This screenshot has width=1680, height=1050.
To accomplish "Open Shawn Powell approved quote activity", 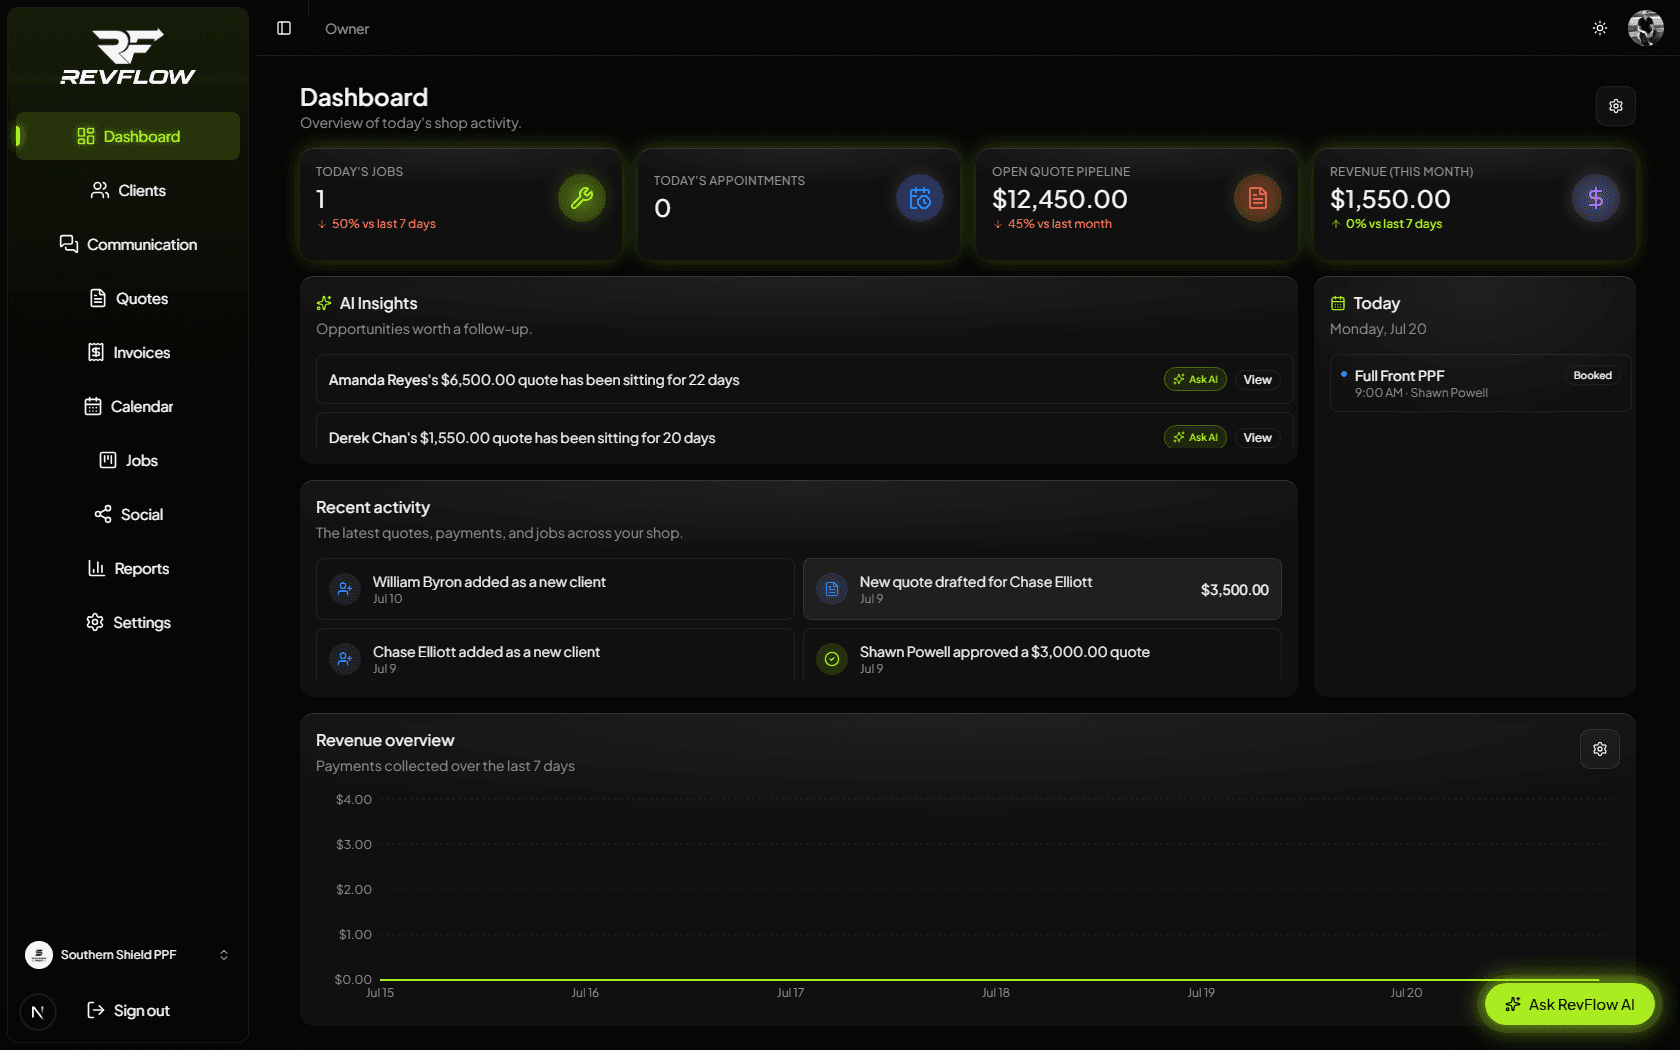I will [1042, 655].
